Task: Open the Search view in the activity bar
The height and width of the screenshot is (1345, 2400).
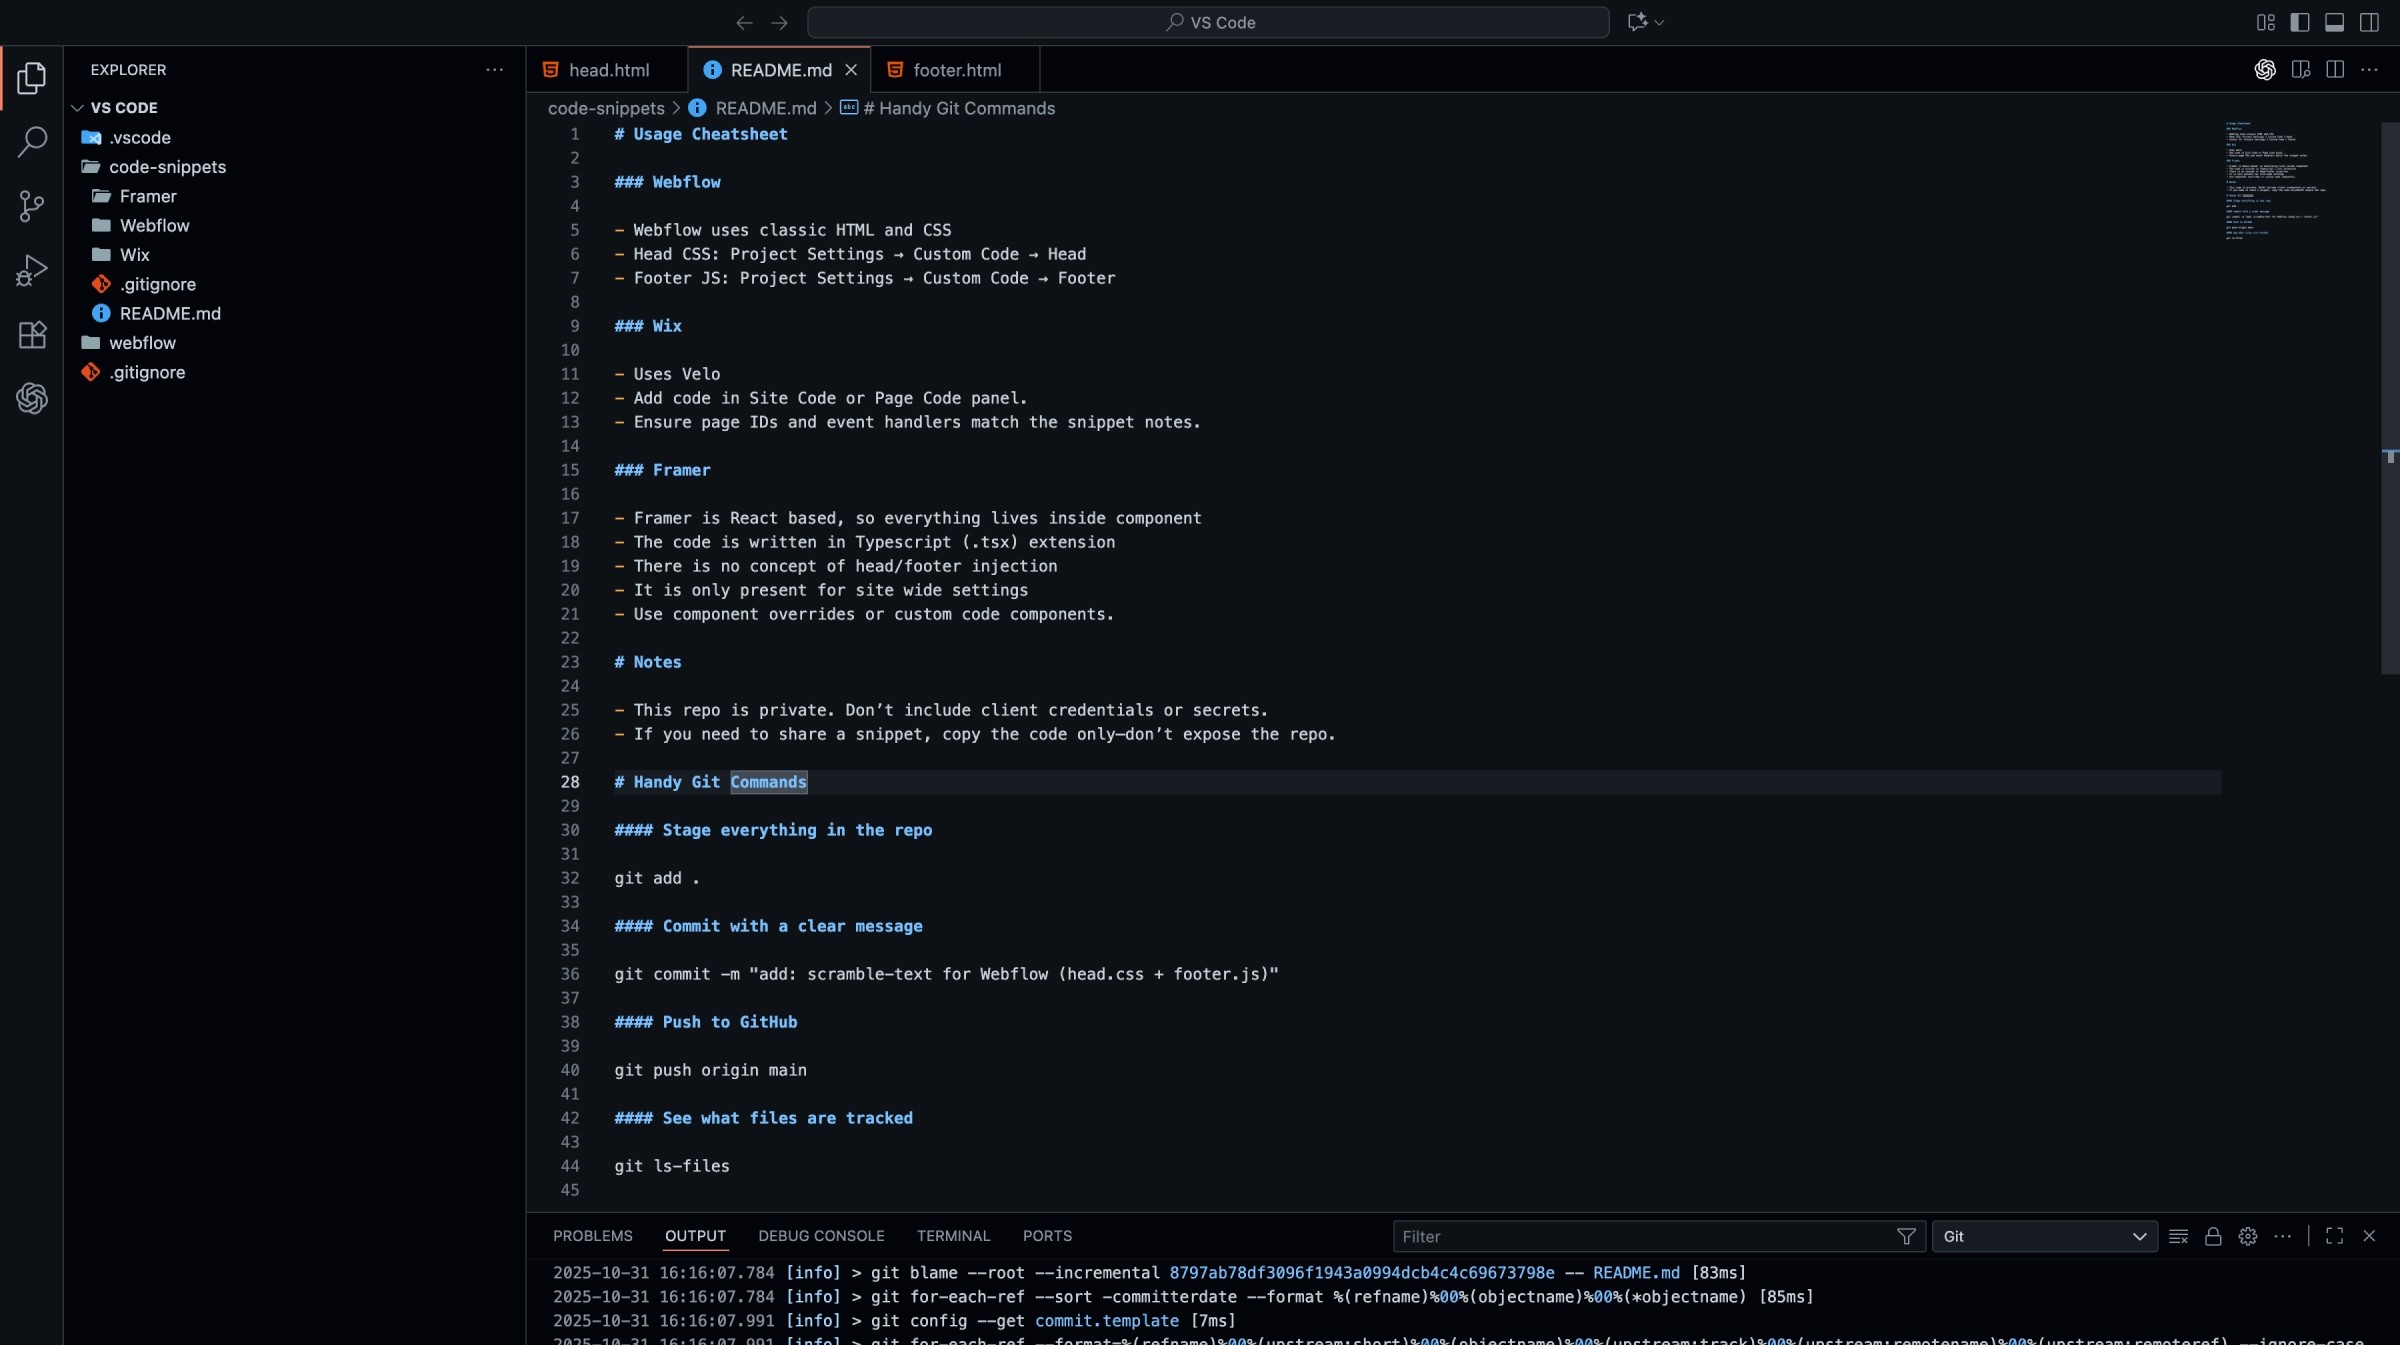Action: click(x=31, y=142)
